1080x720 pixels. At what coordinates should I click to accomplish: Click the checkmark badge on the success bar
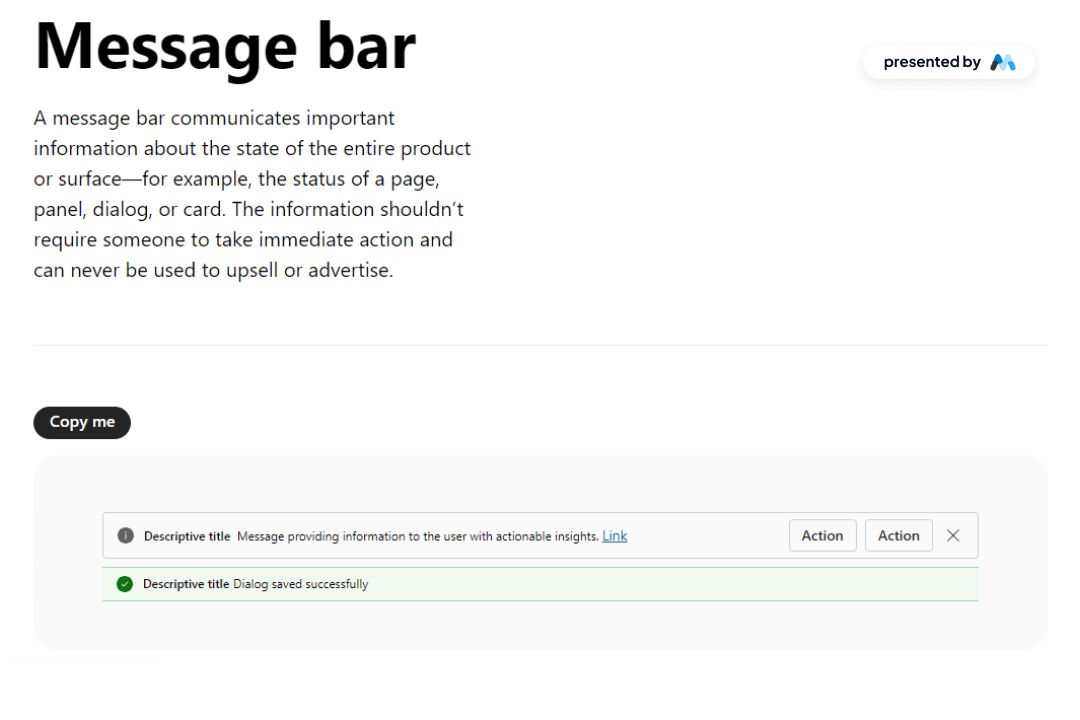point(124,583)
